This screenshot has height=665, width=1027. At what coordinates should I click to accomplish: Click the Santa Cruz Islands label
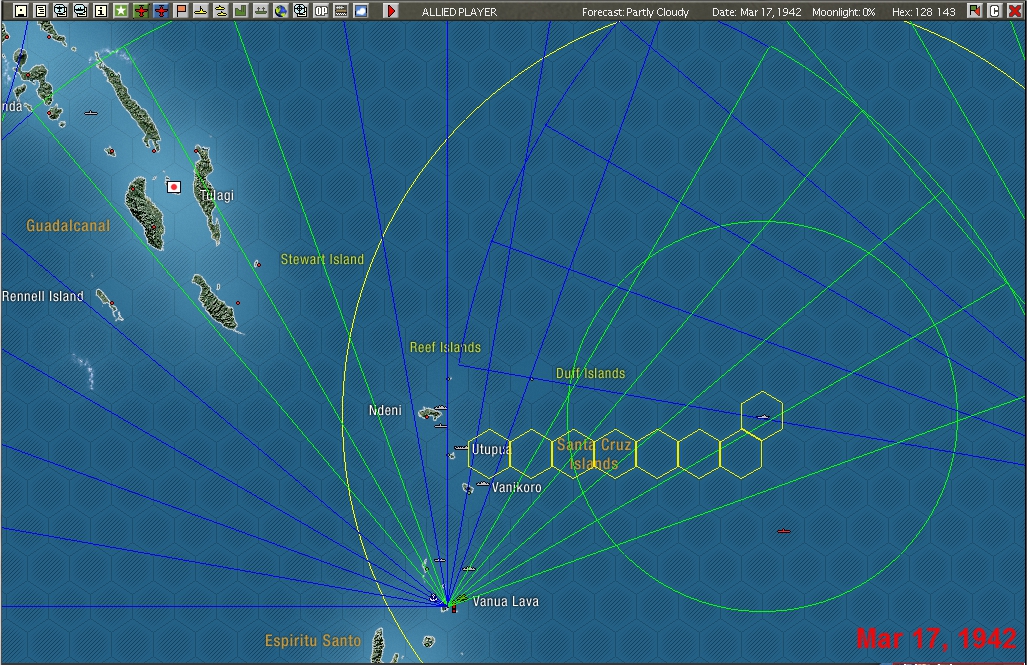point(594,454)
